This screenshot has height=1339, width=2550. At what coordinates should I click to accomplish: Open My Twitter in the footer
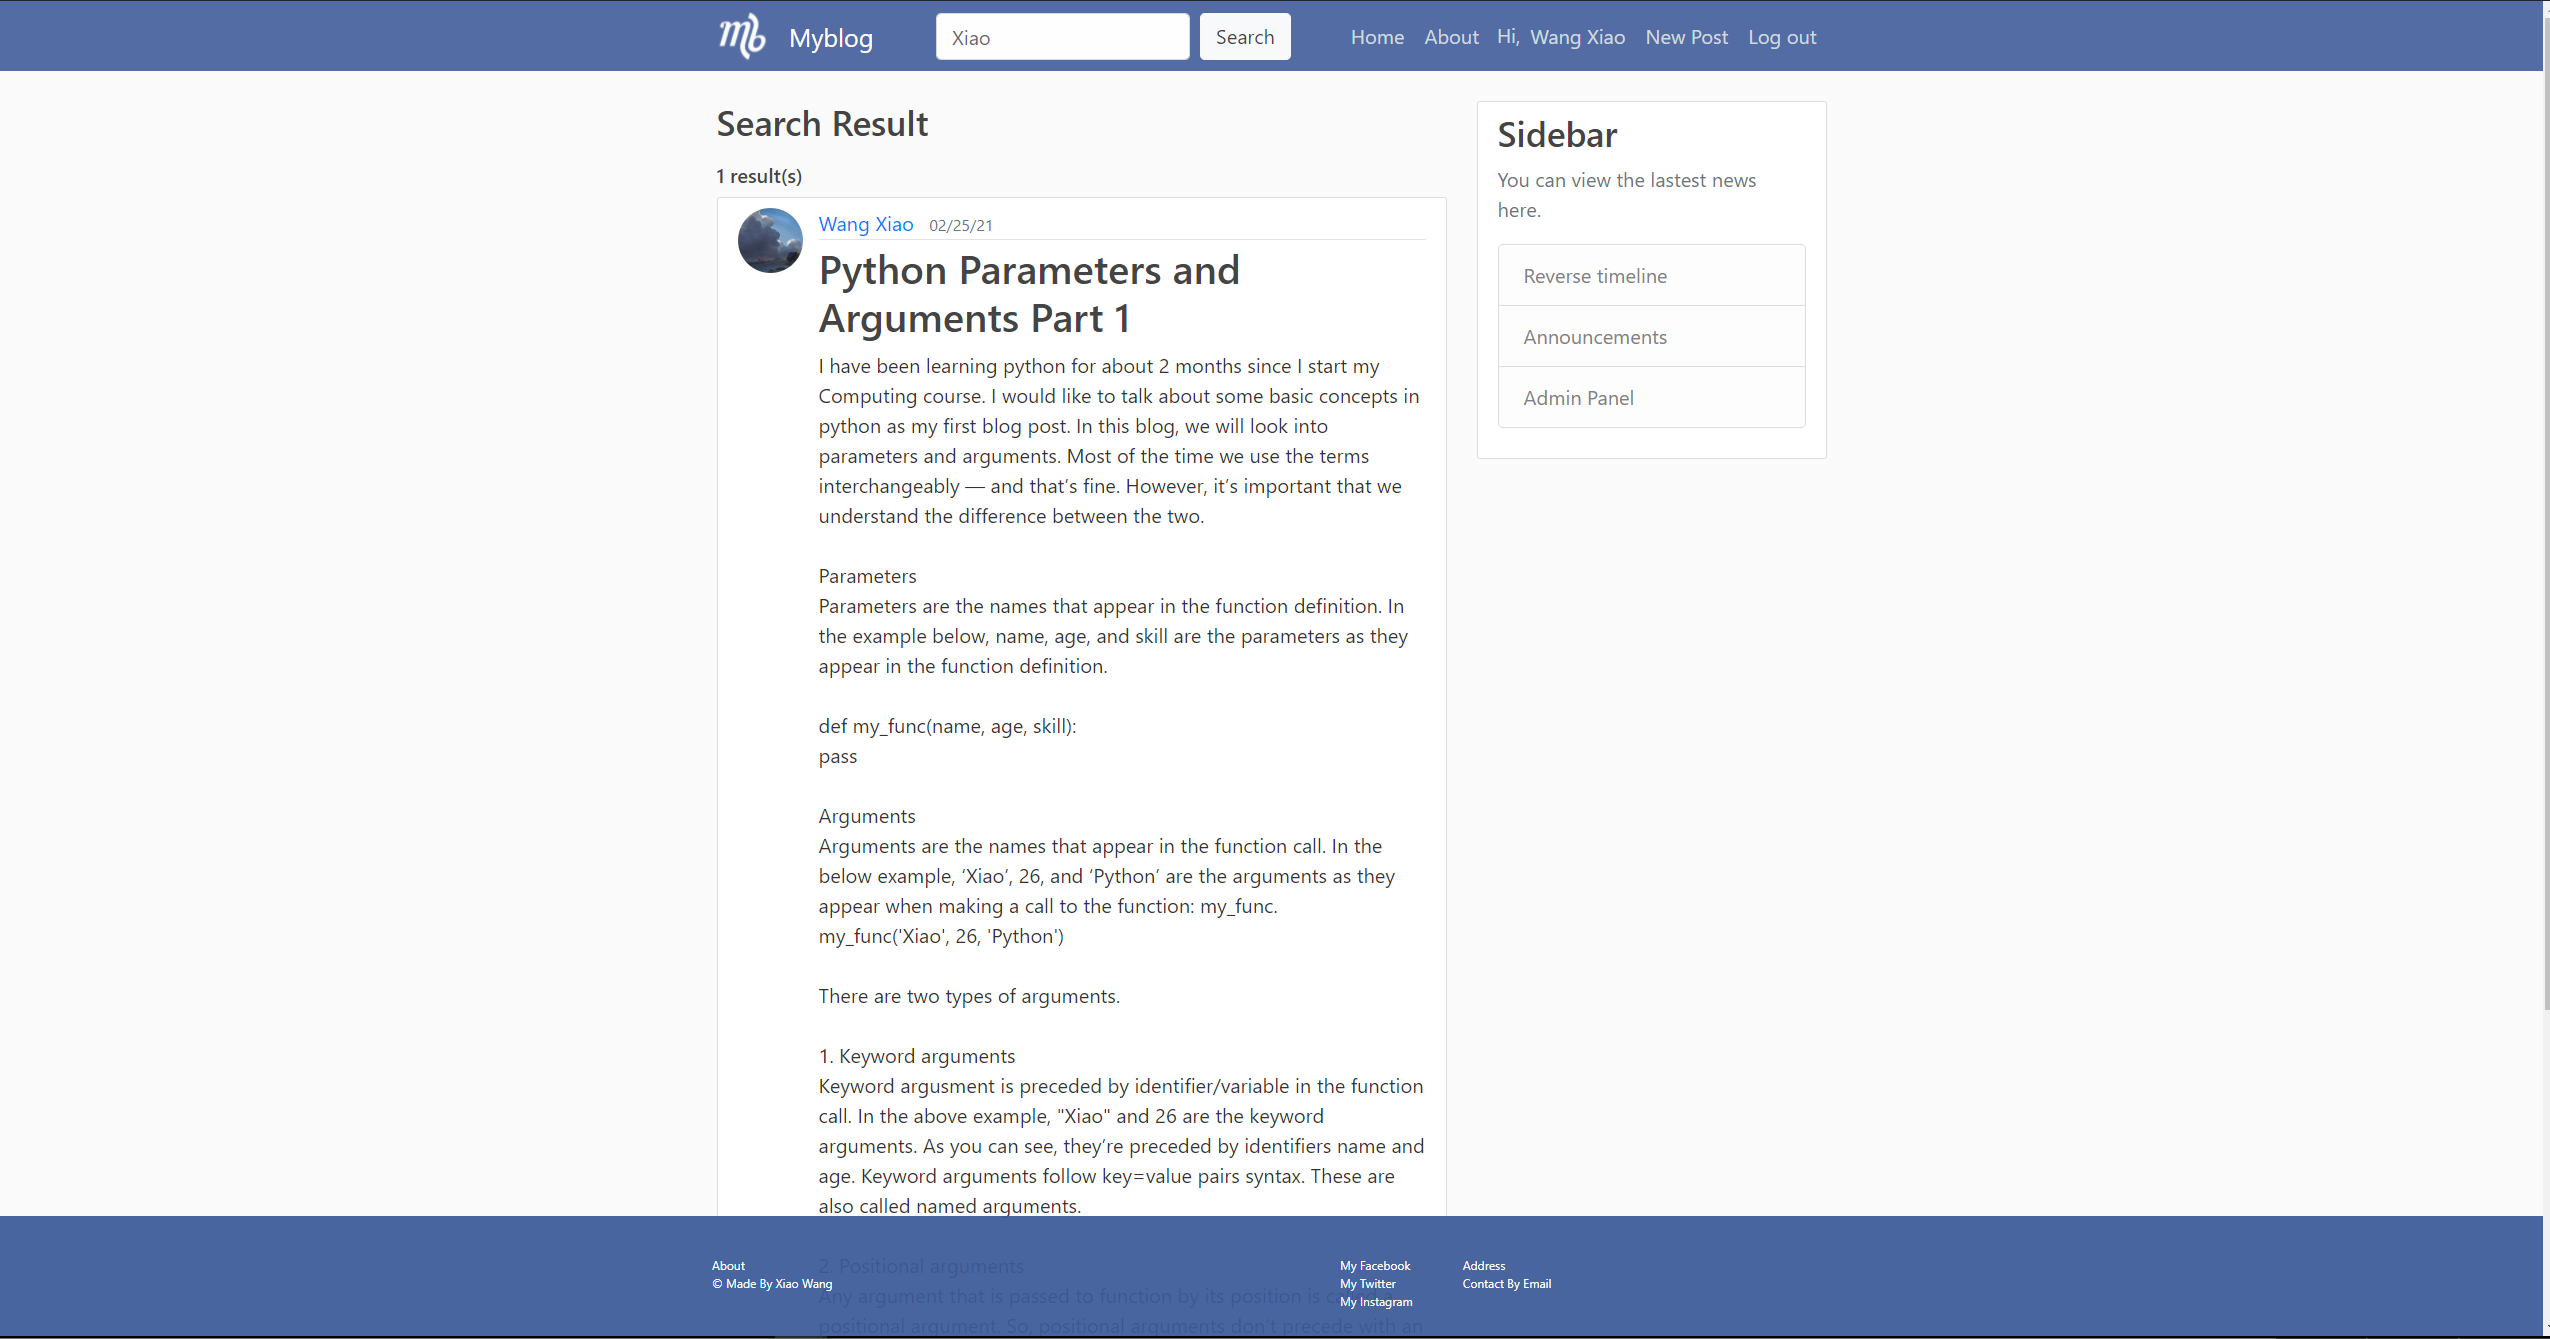point(1366,1283)
